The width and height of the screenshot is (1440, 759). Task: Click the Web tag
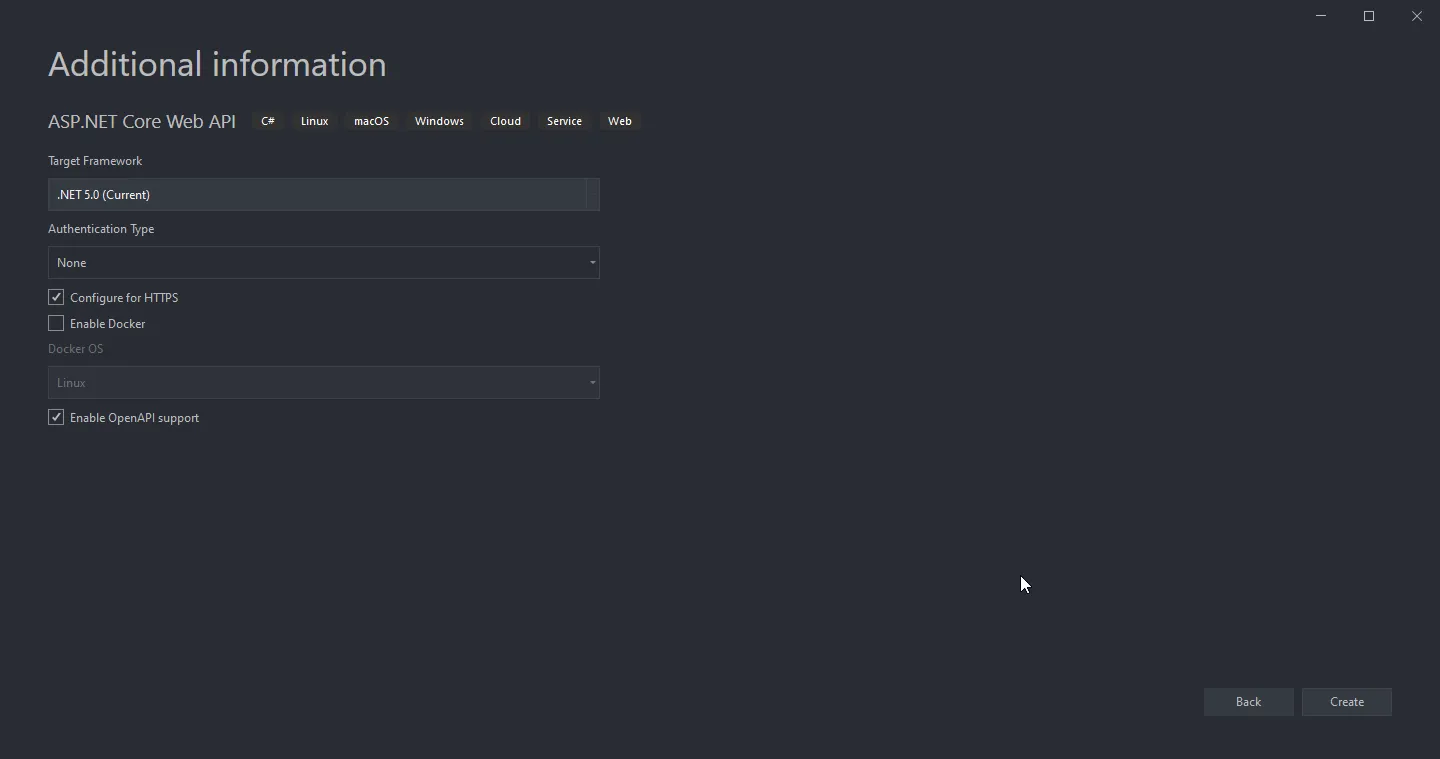[x=620, y=121]
